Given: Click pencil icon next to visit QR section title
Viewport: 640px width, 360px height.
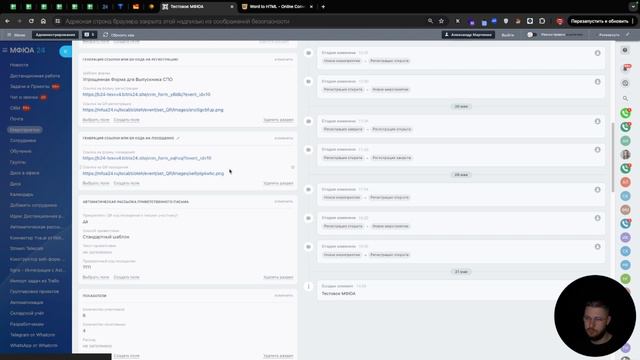Looking at the screenshot, I should (x=178, y=138).
